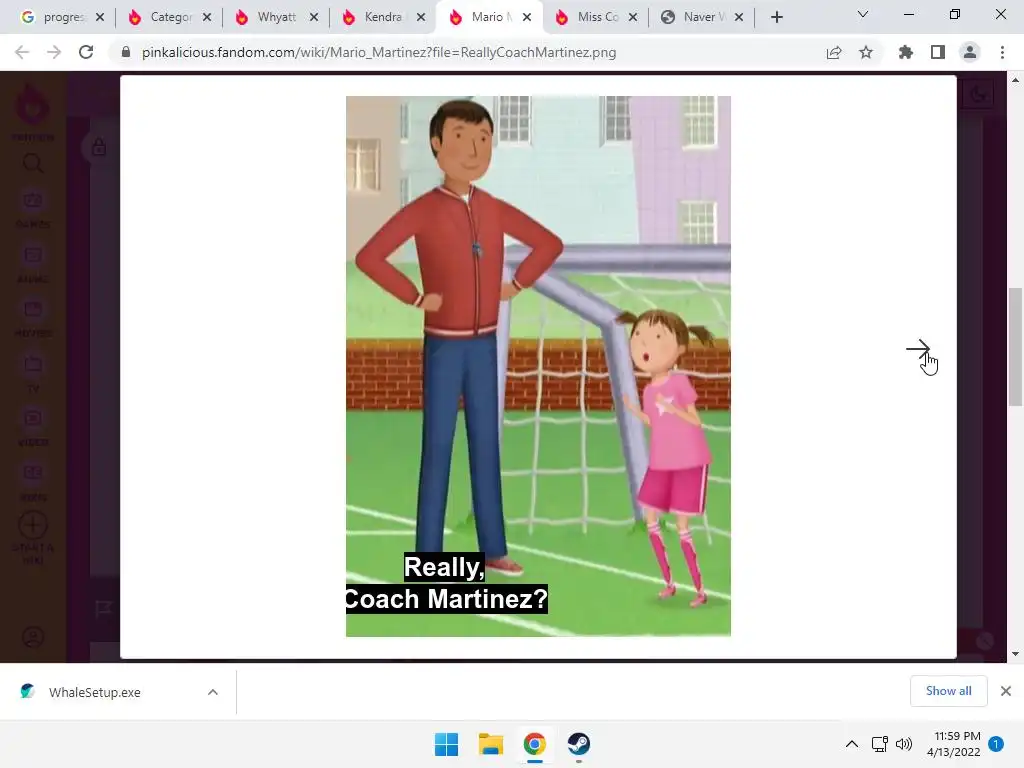This screenshot has width=1024, height=768.
Task: Click the Fandom logo in sidebar
Action: [32, 104]
